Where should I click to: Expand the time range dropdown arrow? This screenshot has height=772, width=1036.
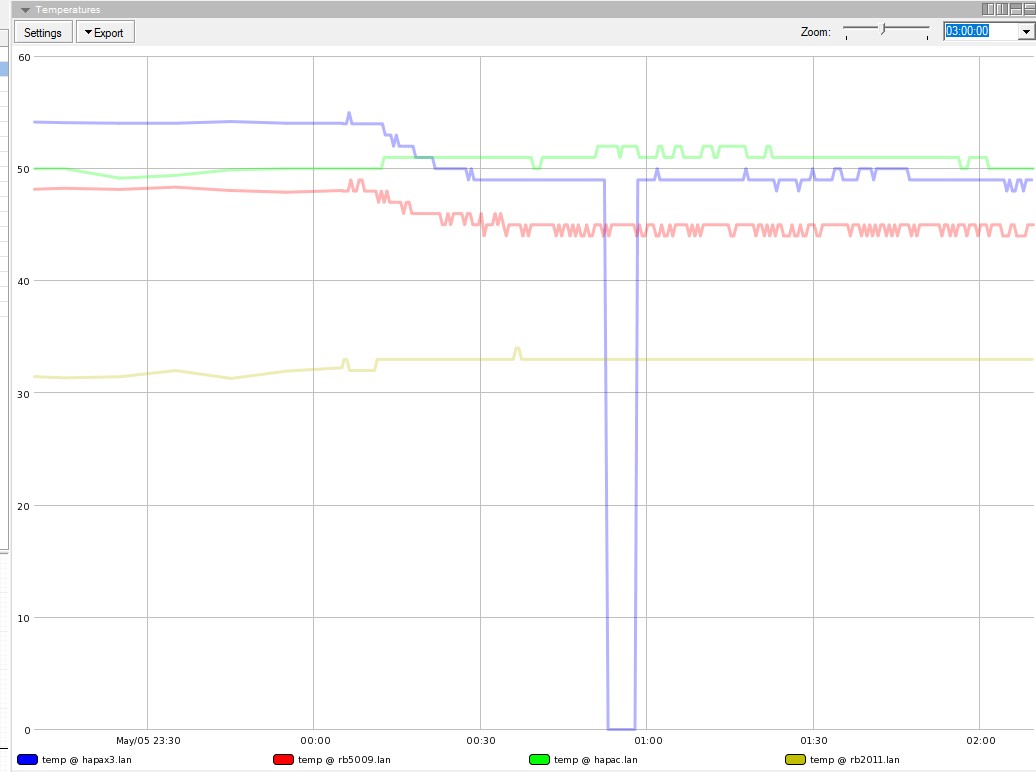[1026, 31]
